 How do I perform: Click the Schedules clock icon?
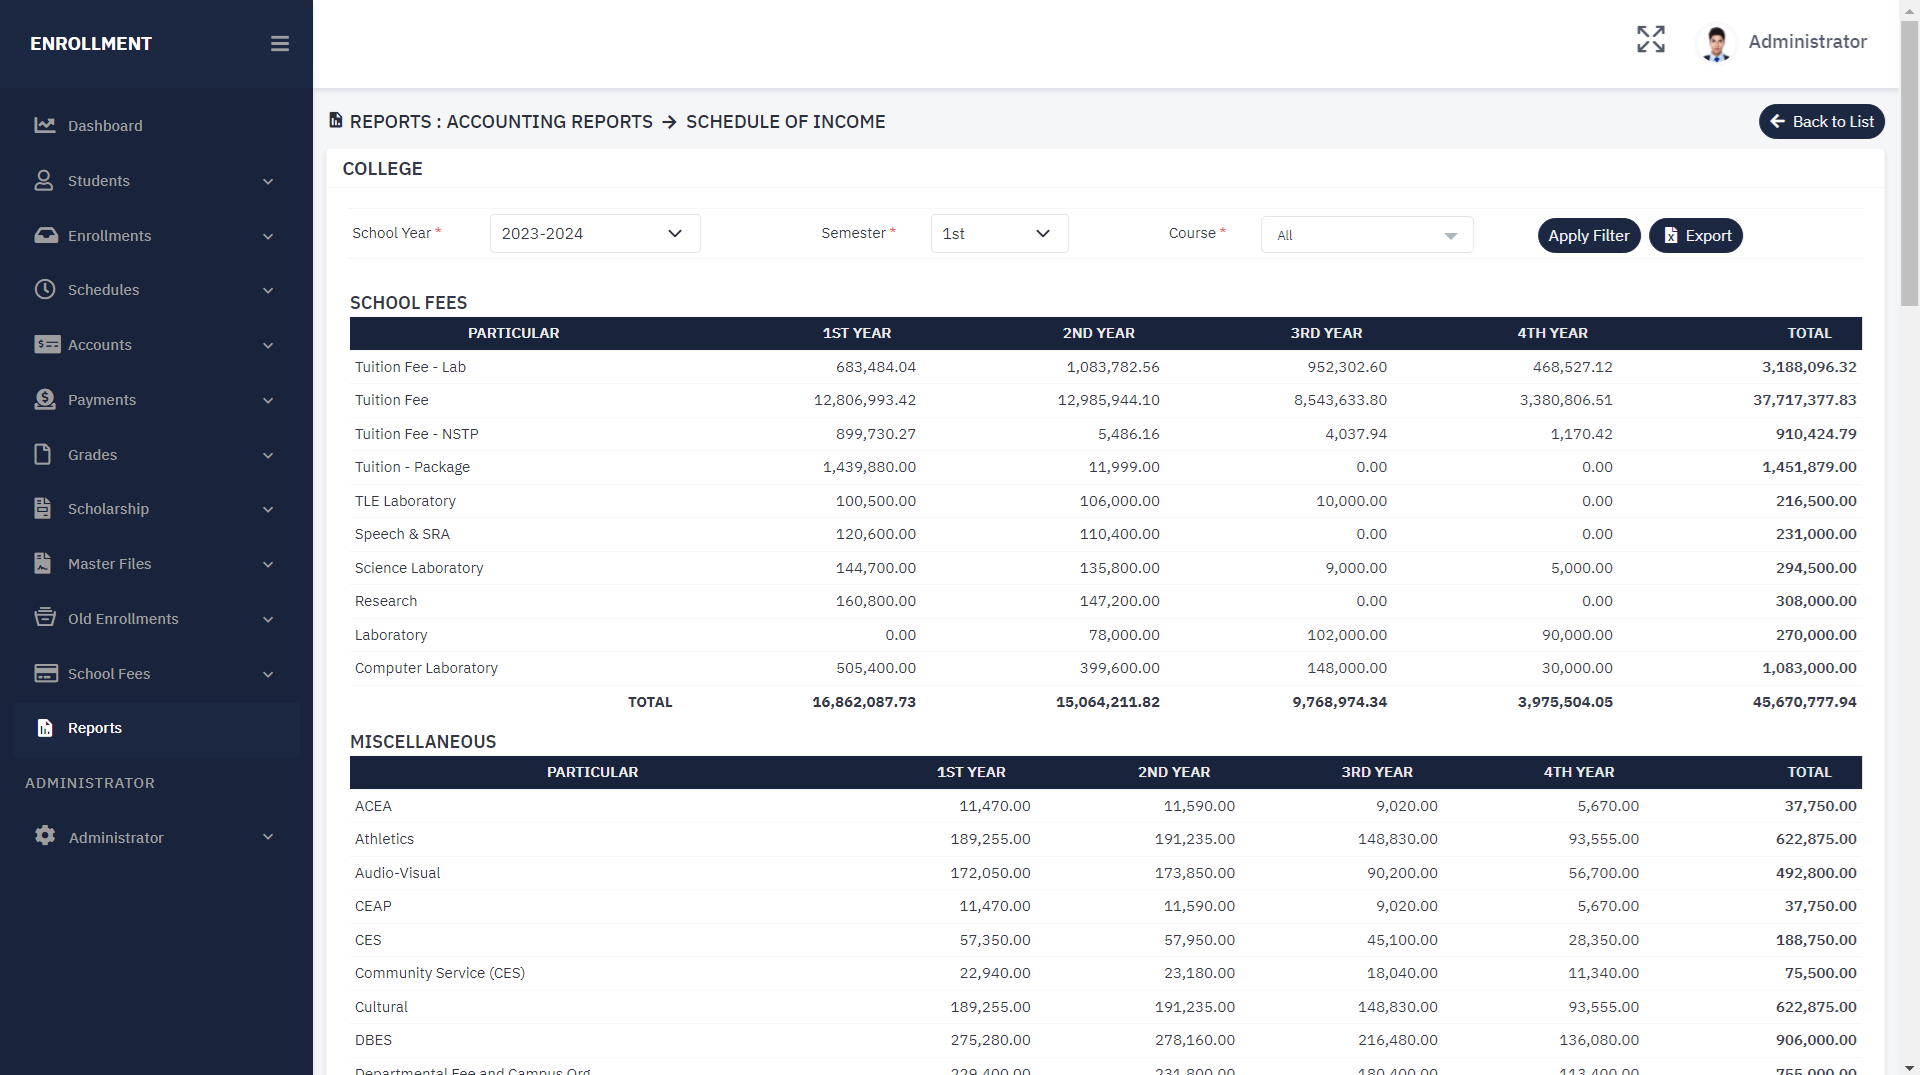tap(45, 289)
